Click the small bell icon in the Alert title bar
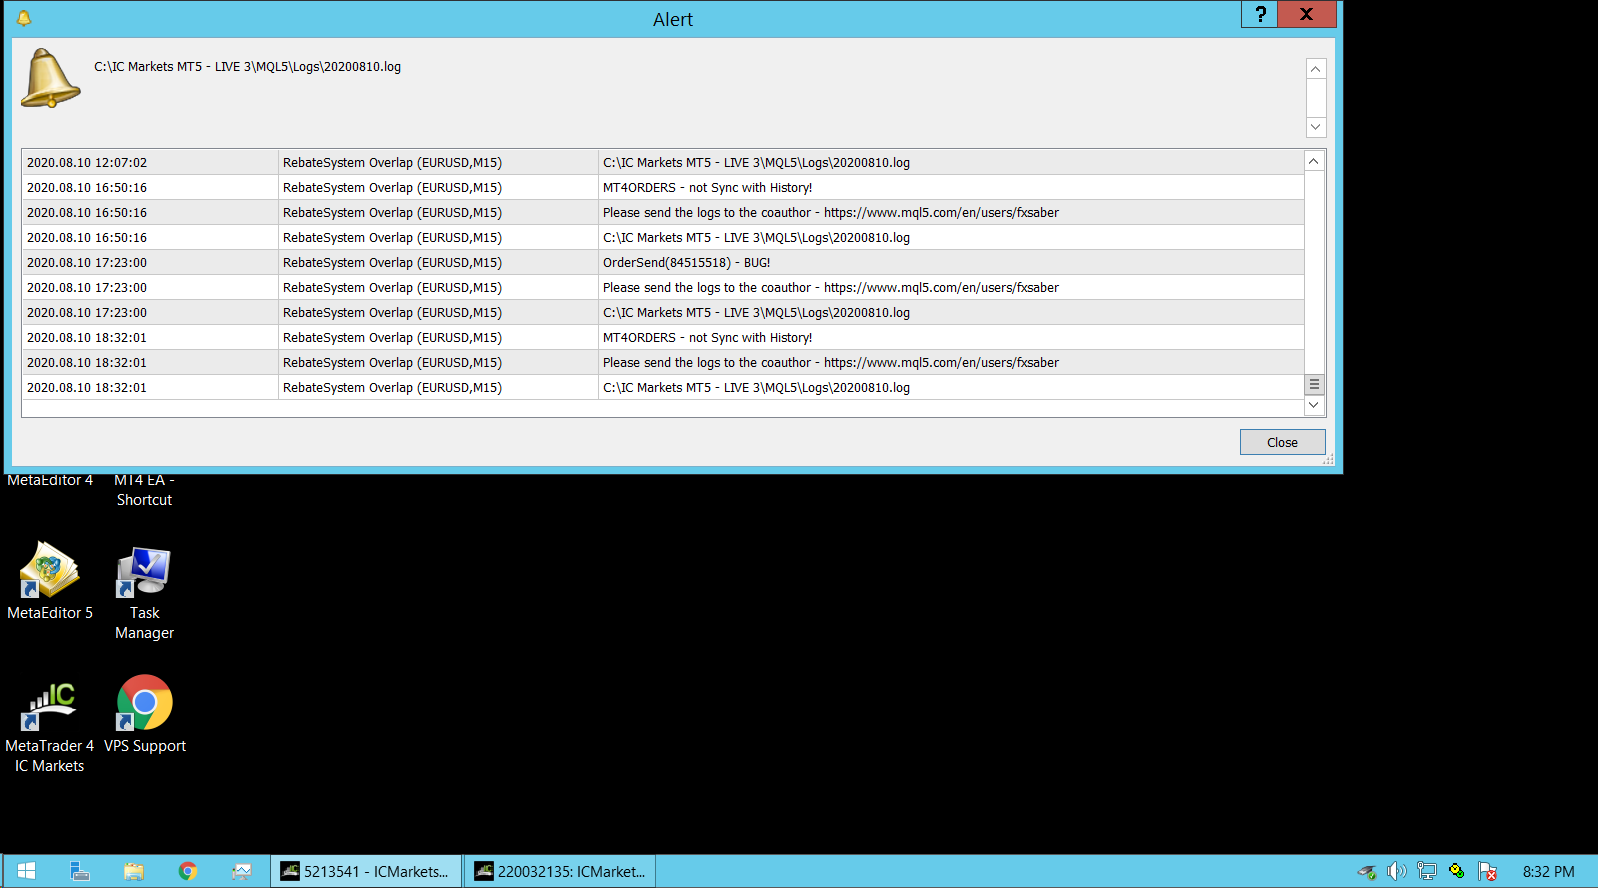1598x888 pixels. (x=24, y=18)
